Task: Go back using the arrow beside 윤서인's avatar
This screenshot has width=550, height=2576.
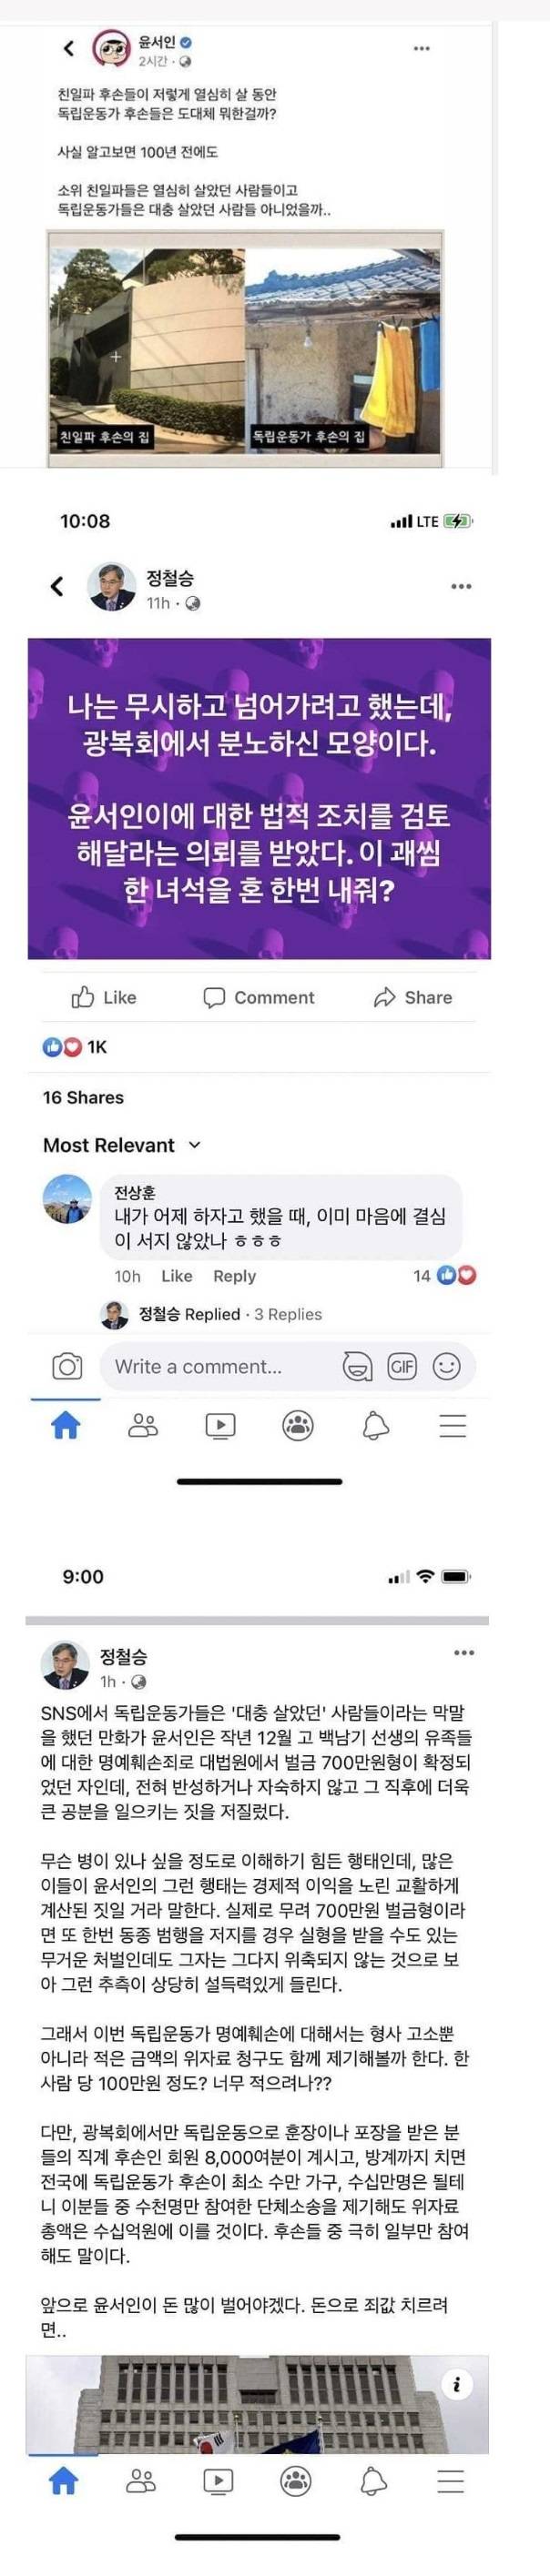Action: point(69,47)
